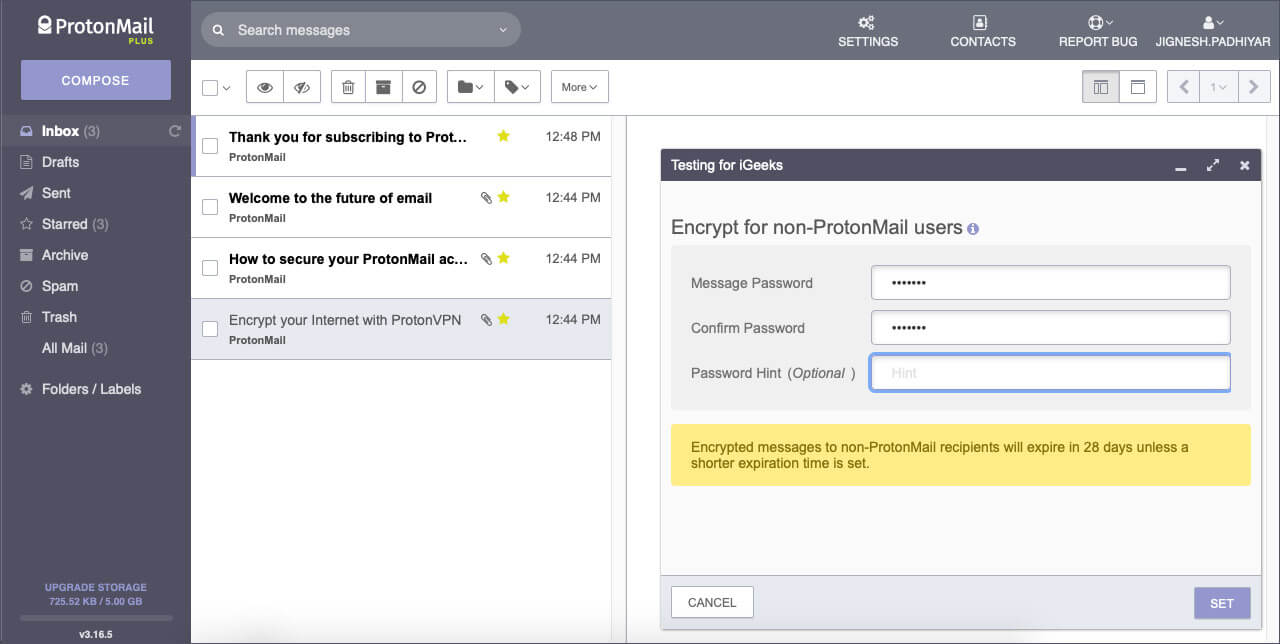Mark selected as read with eye icon
The width and height of the screenshot is (1280, 644).
pyautogui.click(x=265, y=87)
